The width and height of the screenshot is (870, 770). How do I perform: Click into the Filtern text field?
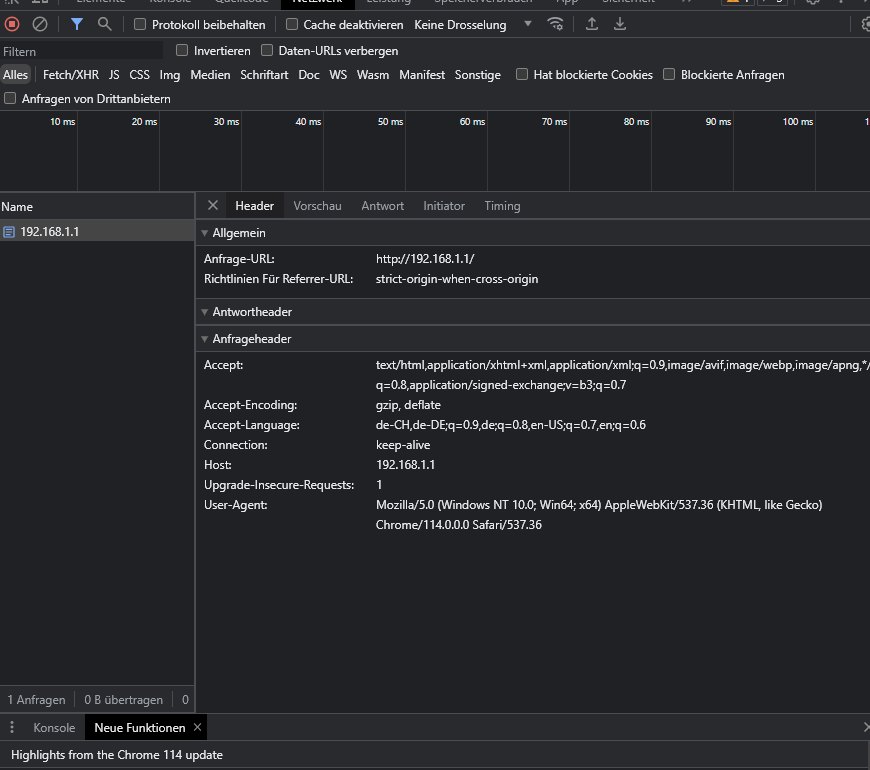80,51
